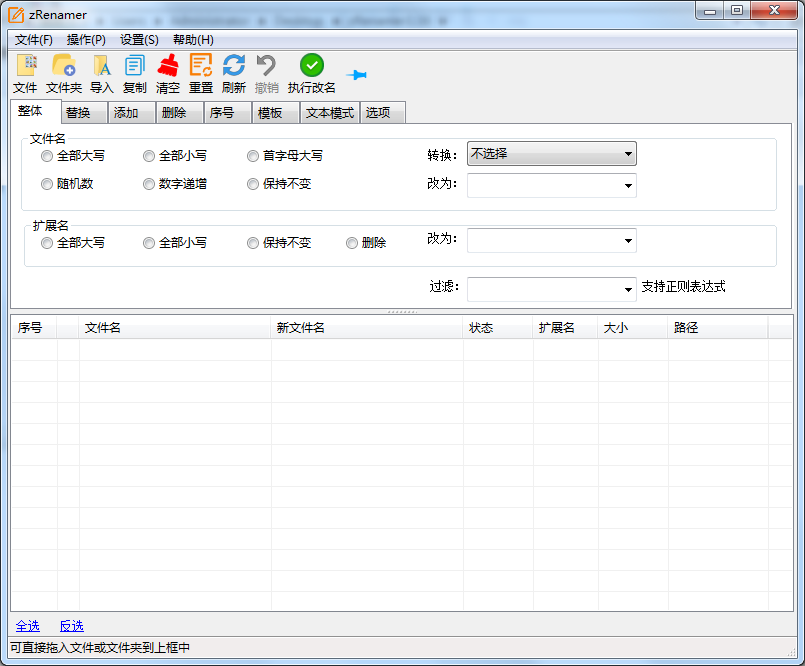The image size is (805, 666).
Task: Expand the 过滤 filter combo box
Action: tap(628, 289)
